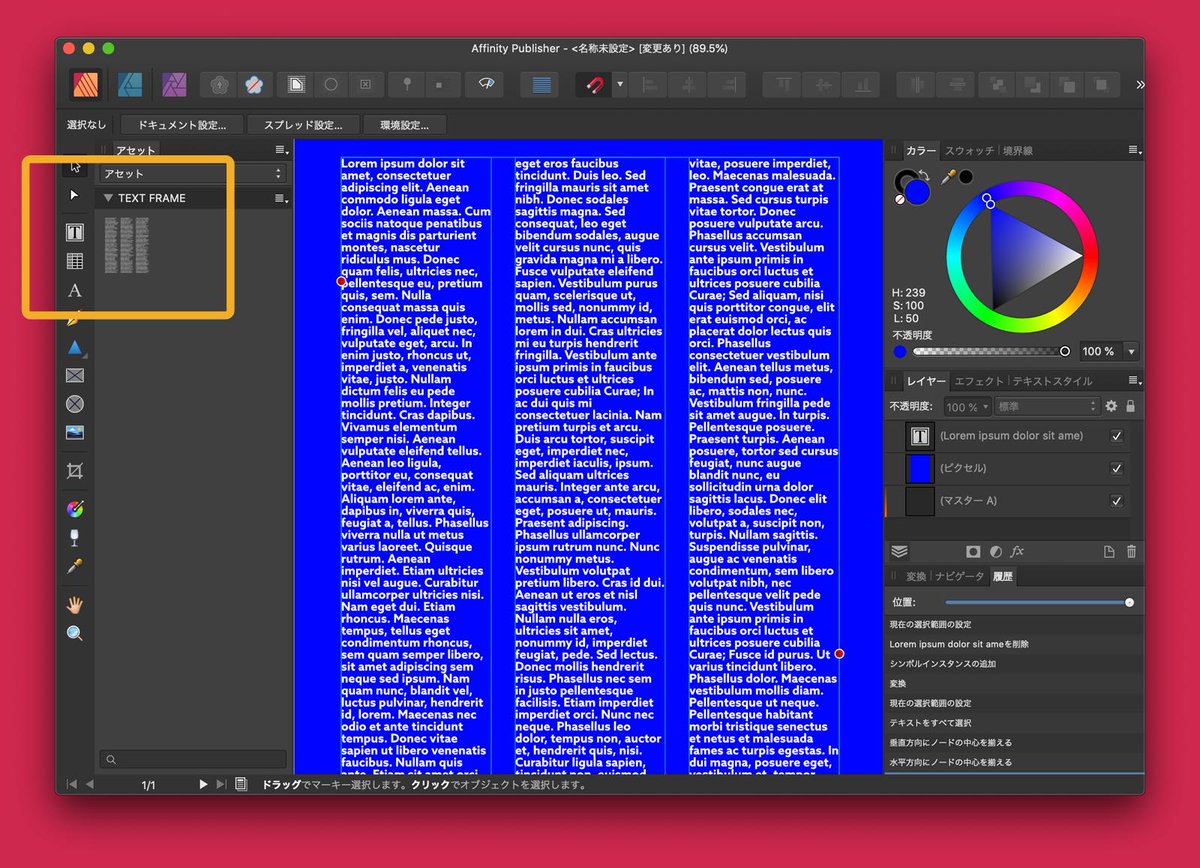Select the Picture Frame Rectangle tool
Image resolution: width=1200 pixels, height=868 pixels.
[x=75, y=376]
